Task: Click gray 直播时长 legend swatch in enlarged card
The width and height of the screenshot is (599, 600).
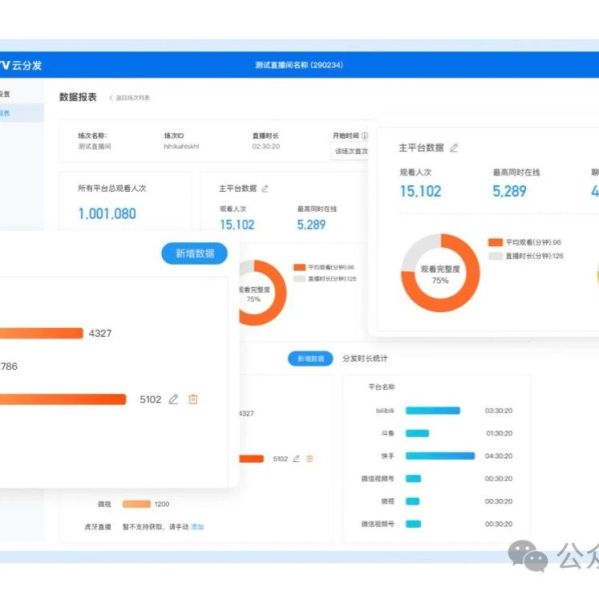Action: pyautogui.click(x=495, y=256)
